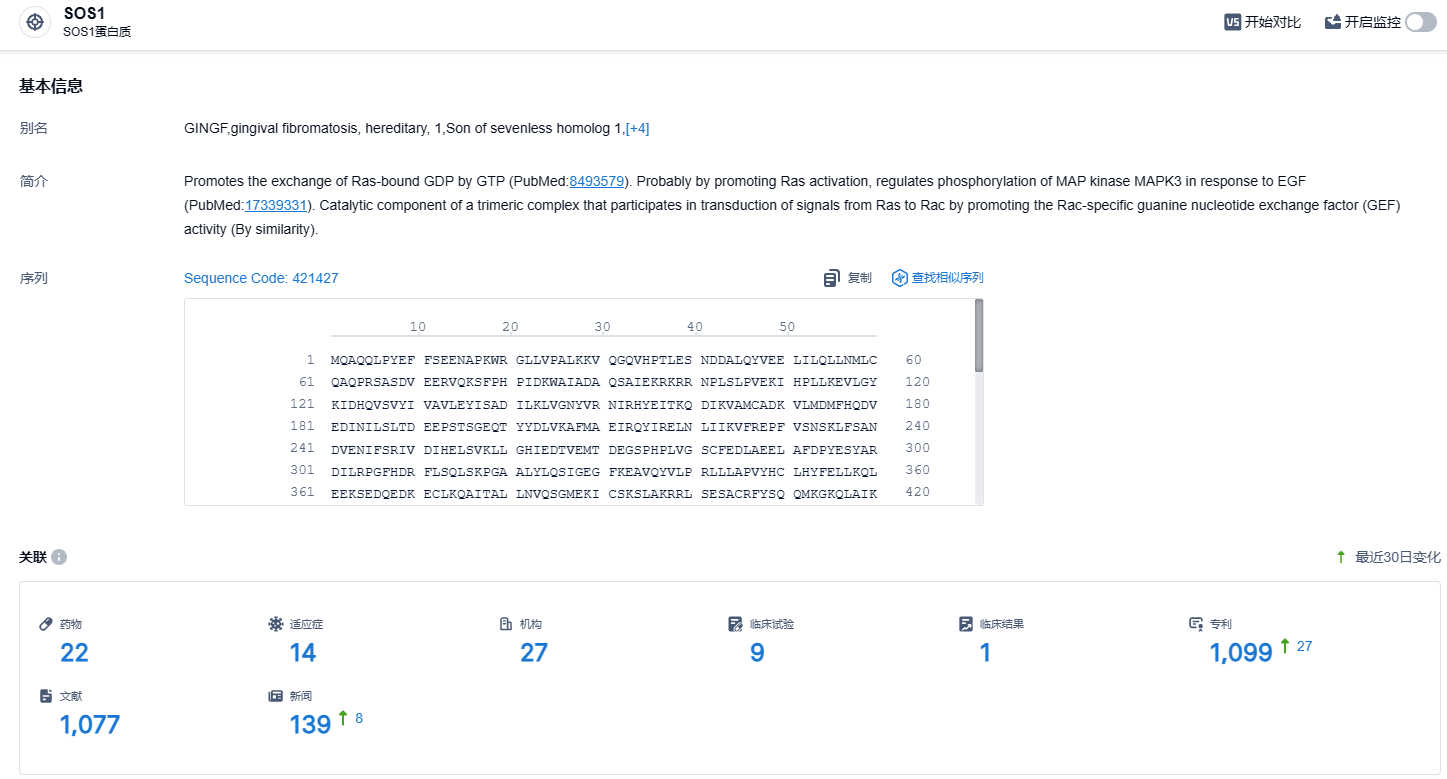Click the 查找相似序列 search icon
The image size is (1447, 779).
pos(900,278)
